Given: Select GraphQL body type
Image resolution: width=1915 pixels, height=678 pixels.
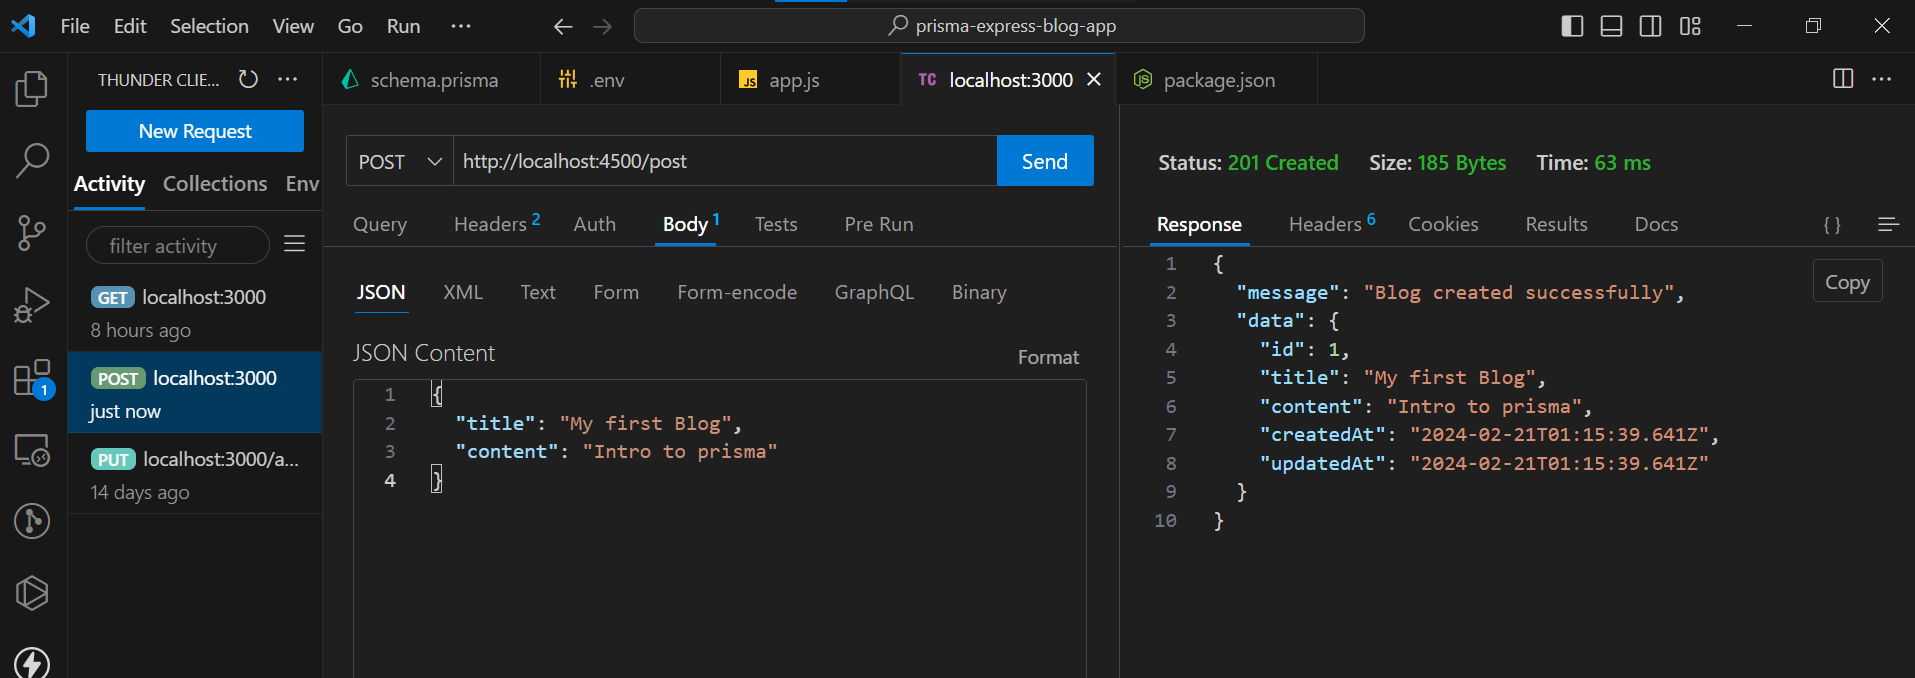Looking at the screenshot, I should coord(874,292).
